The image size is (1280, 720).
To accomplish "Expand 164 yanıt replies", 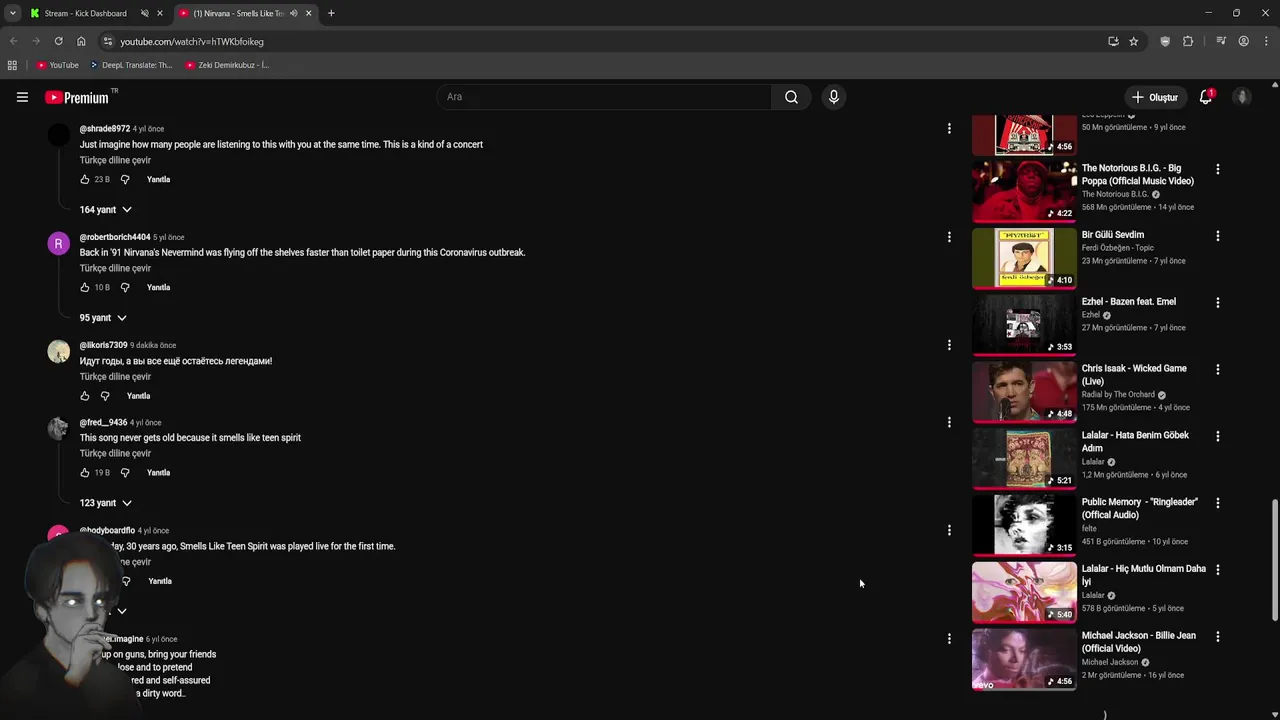I will tap(105, 210).
